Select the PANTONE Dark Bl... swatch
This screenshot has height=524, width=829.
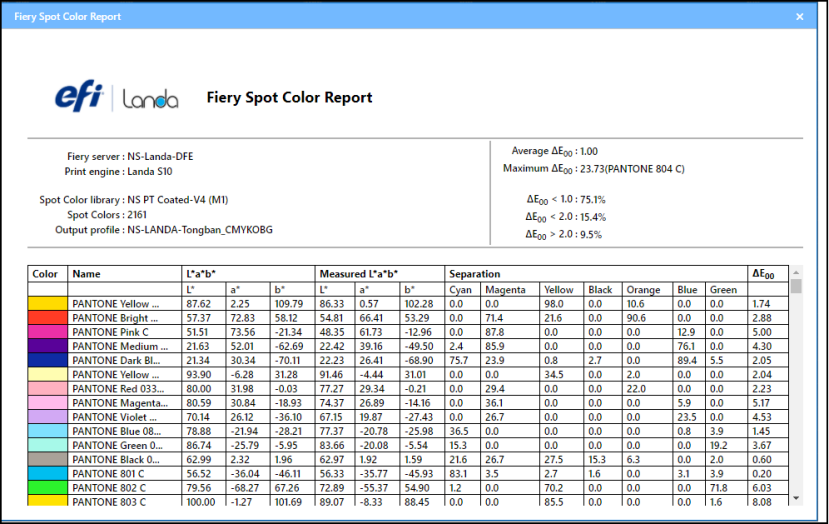pos(47,360)
